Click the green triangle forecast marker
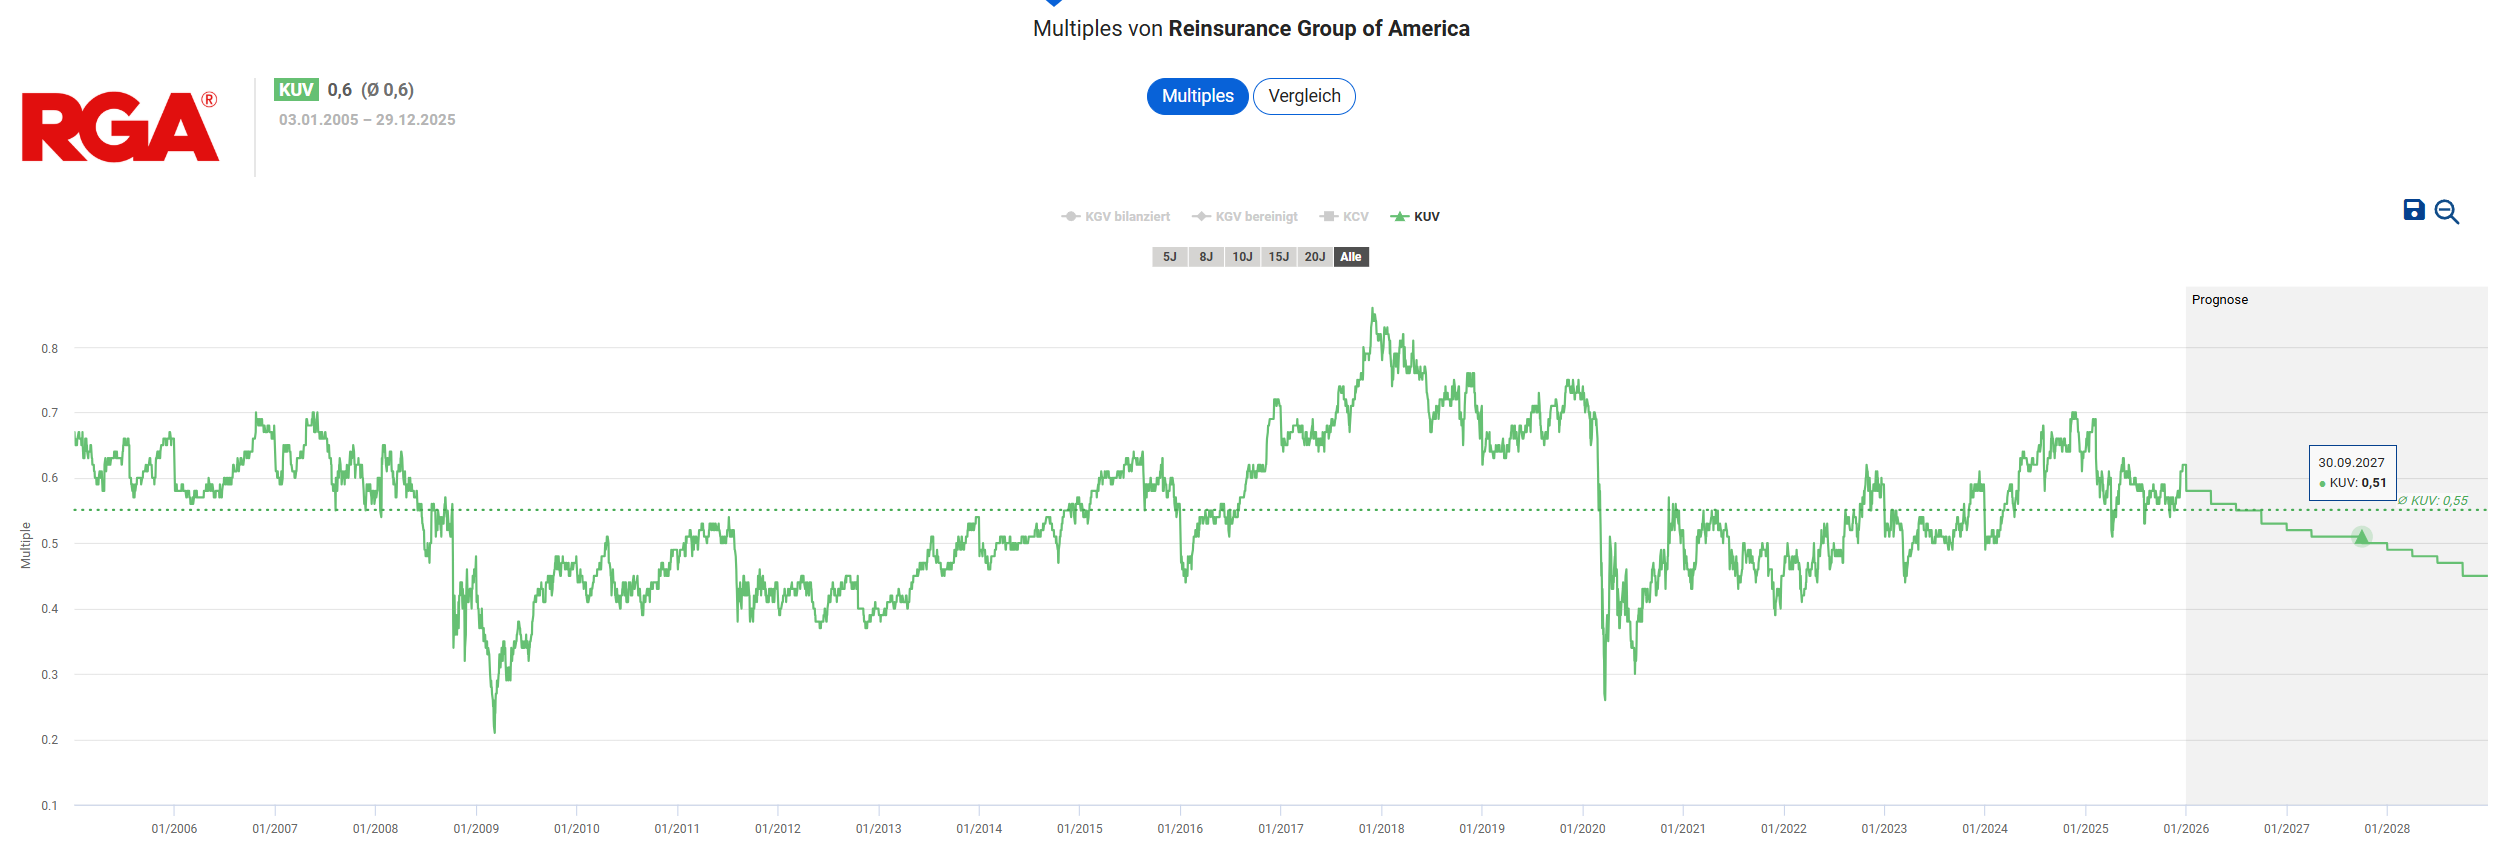The width and height of the screenshot is (2499, 855). [x=2361, y=537]
